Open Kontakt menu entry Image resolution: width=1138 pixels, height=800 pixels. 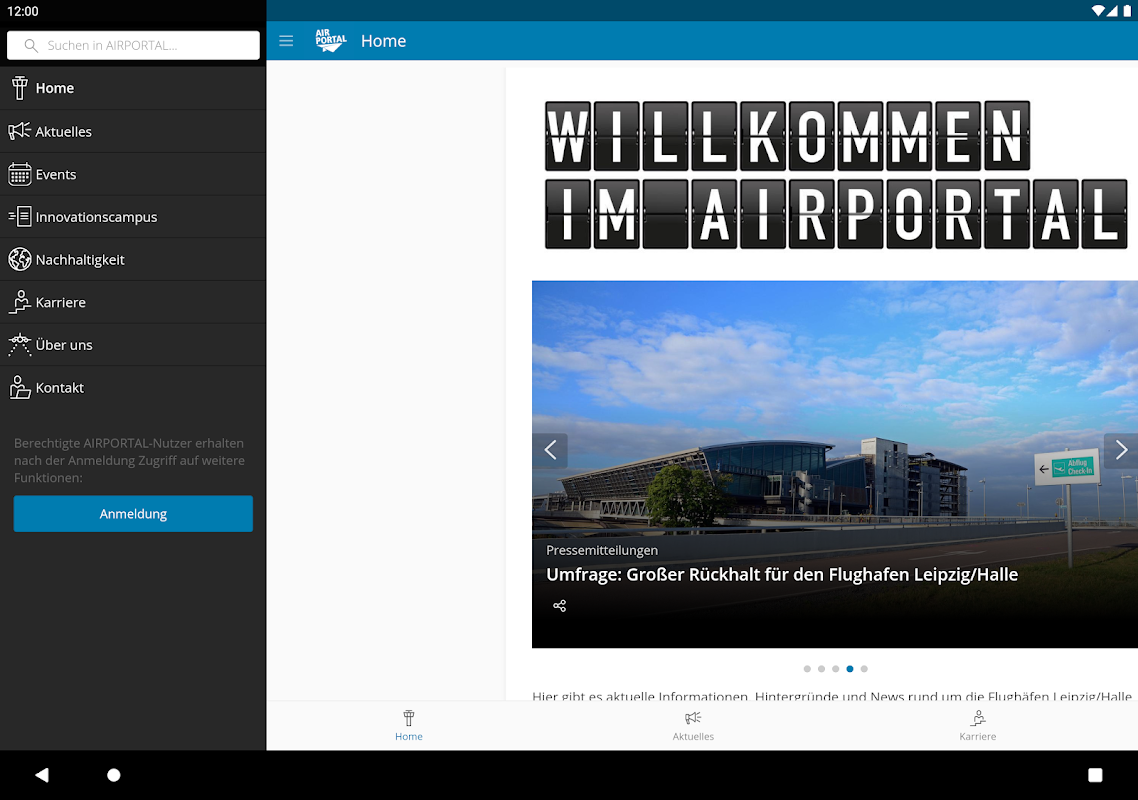133,388
